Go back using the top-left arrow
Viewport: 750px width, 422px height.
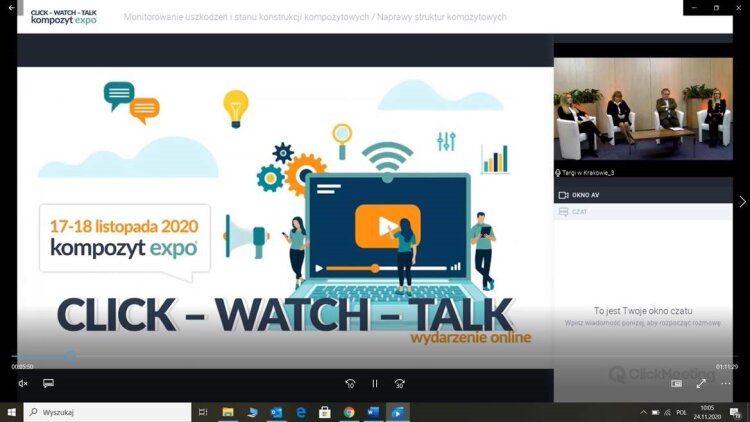coord(11,8)
